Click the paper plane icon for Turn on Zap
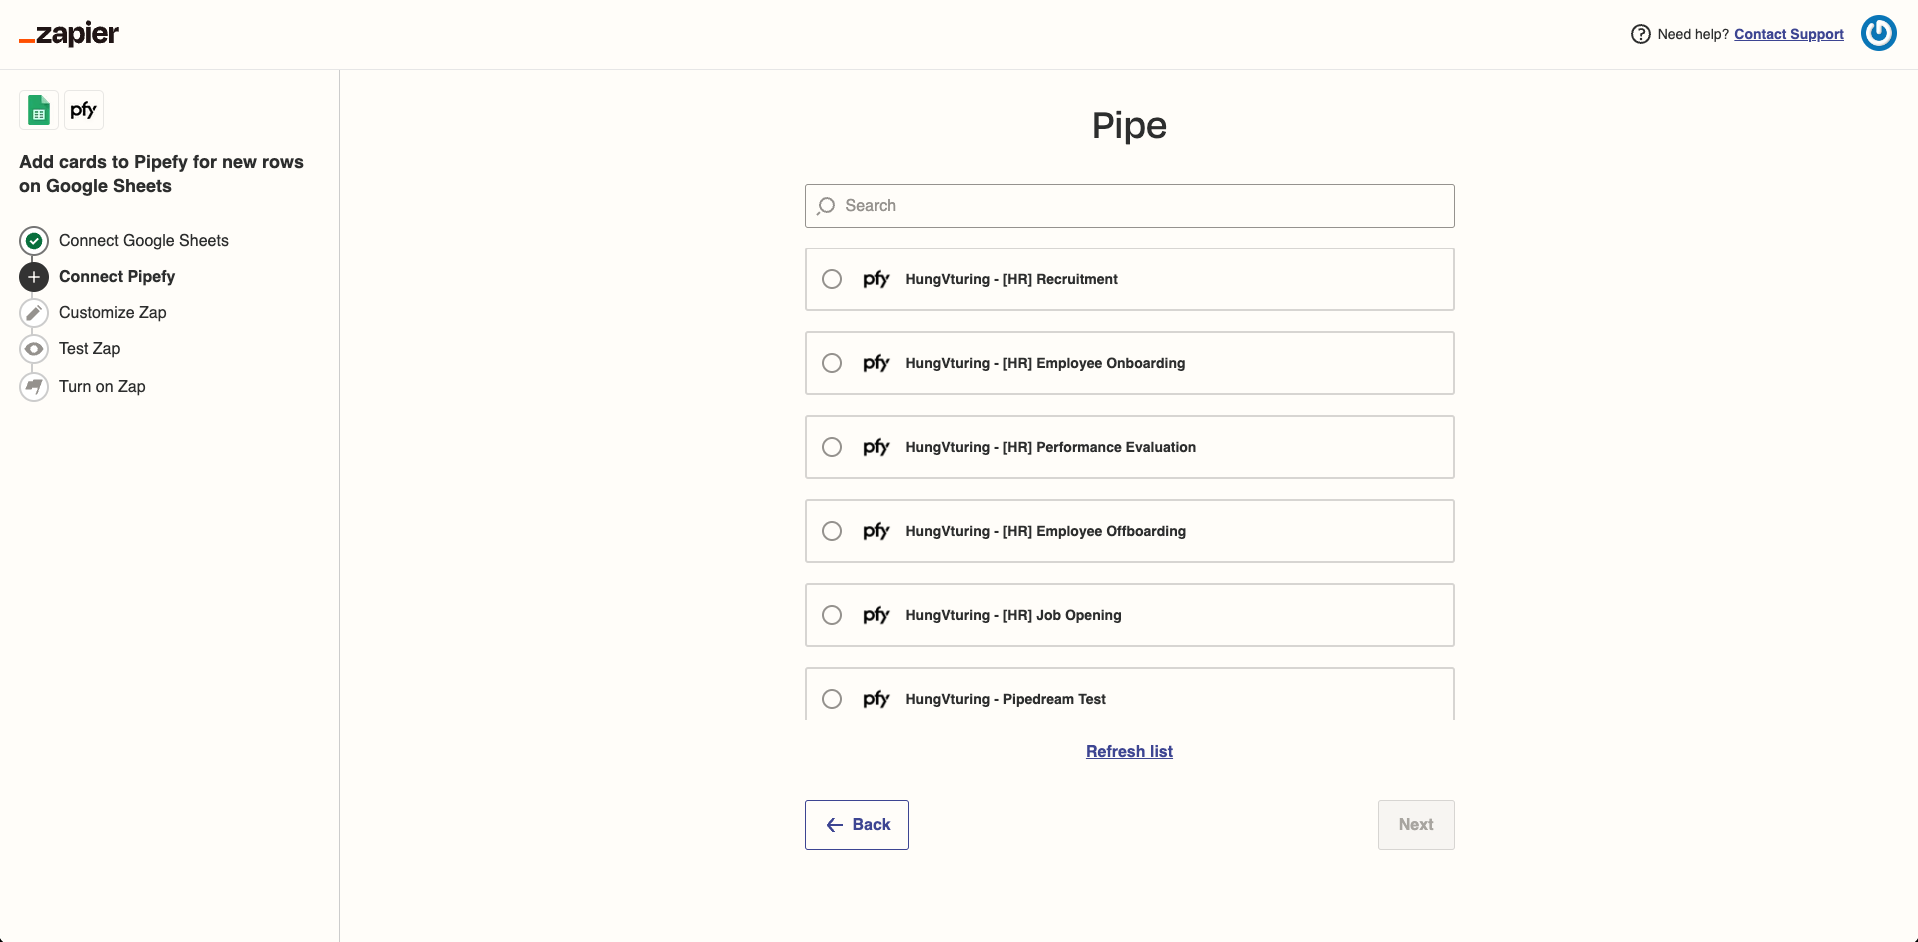Viewport: 1918px width, 942px height. 33,386
